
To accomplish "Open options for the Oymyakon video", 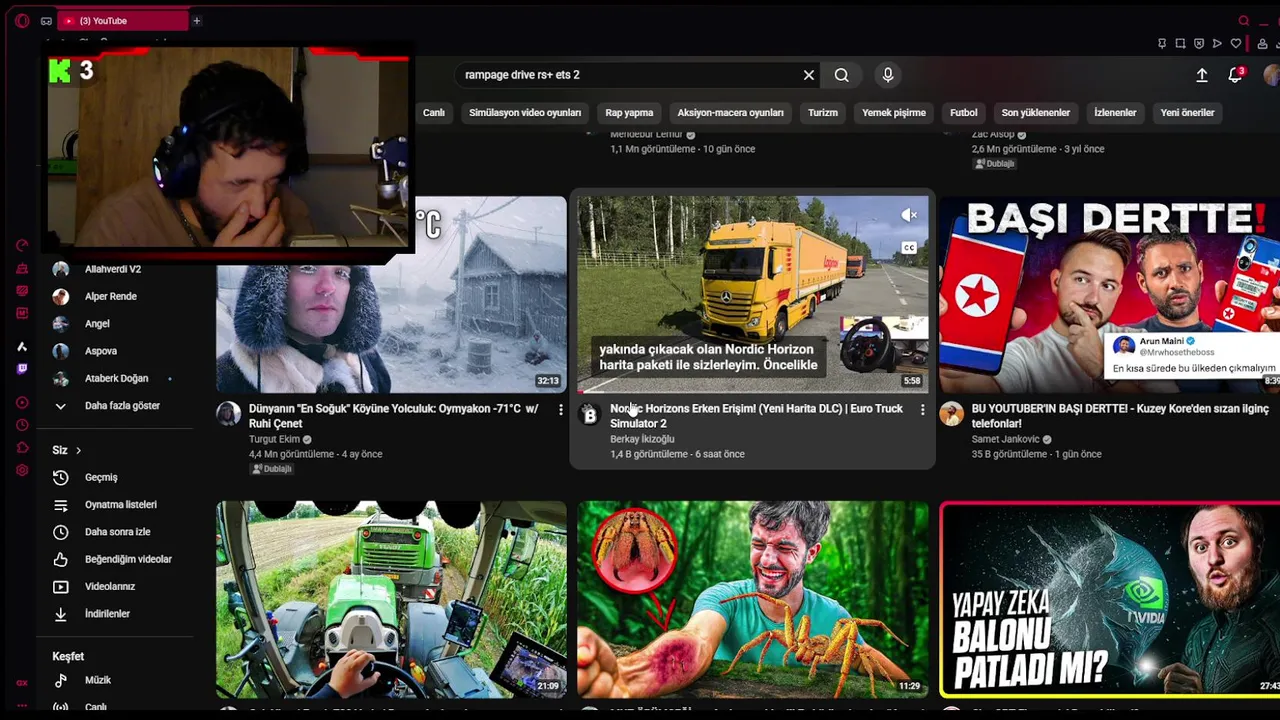I will 560,410.
